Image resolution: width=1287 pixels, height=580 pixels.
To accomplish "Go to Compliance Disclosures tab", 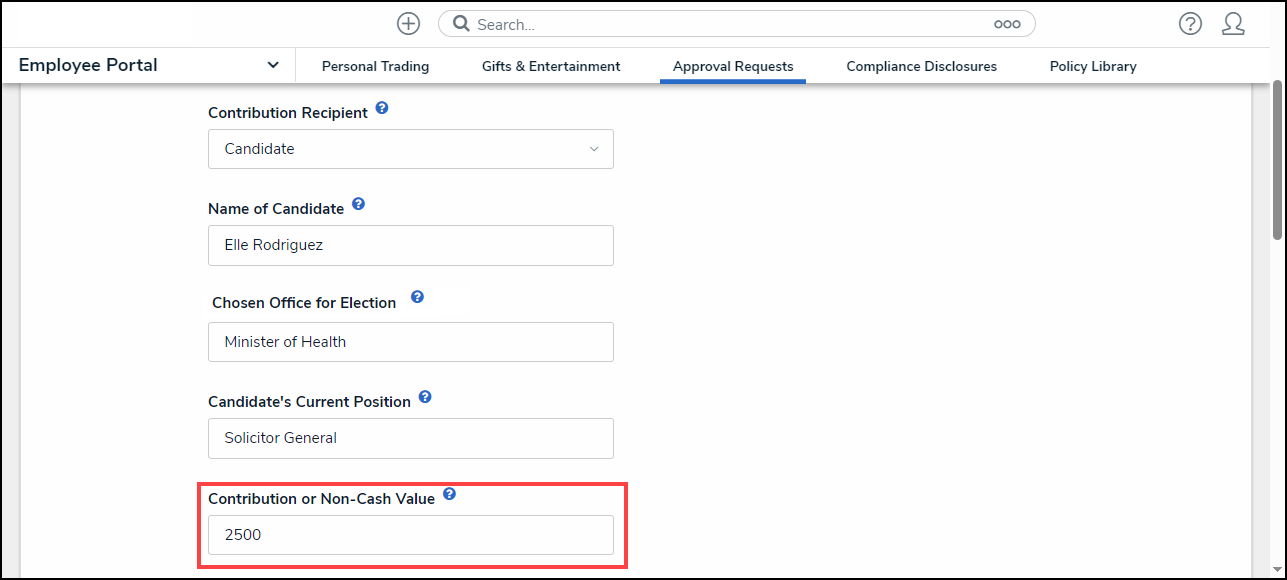I will point(921,66).
